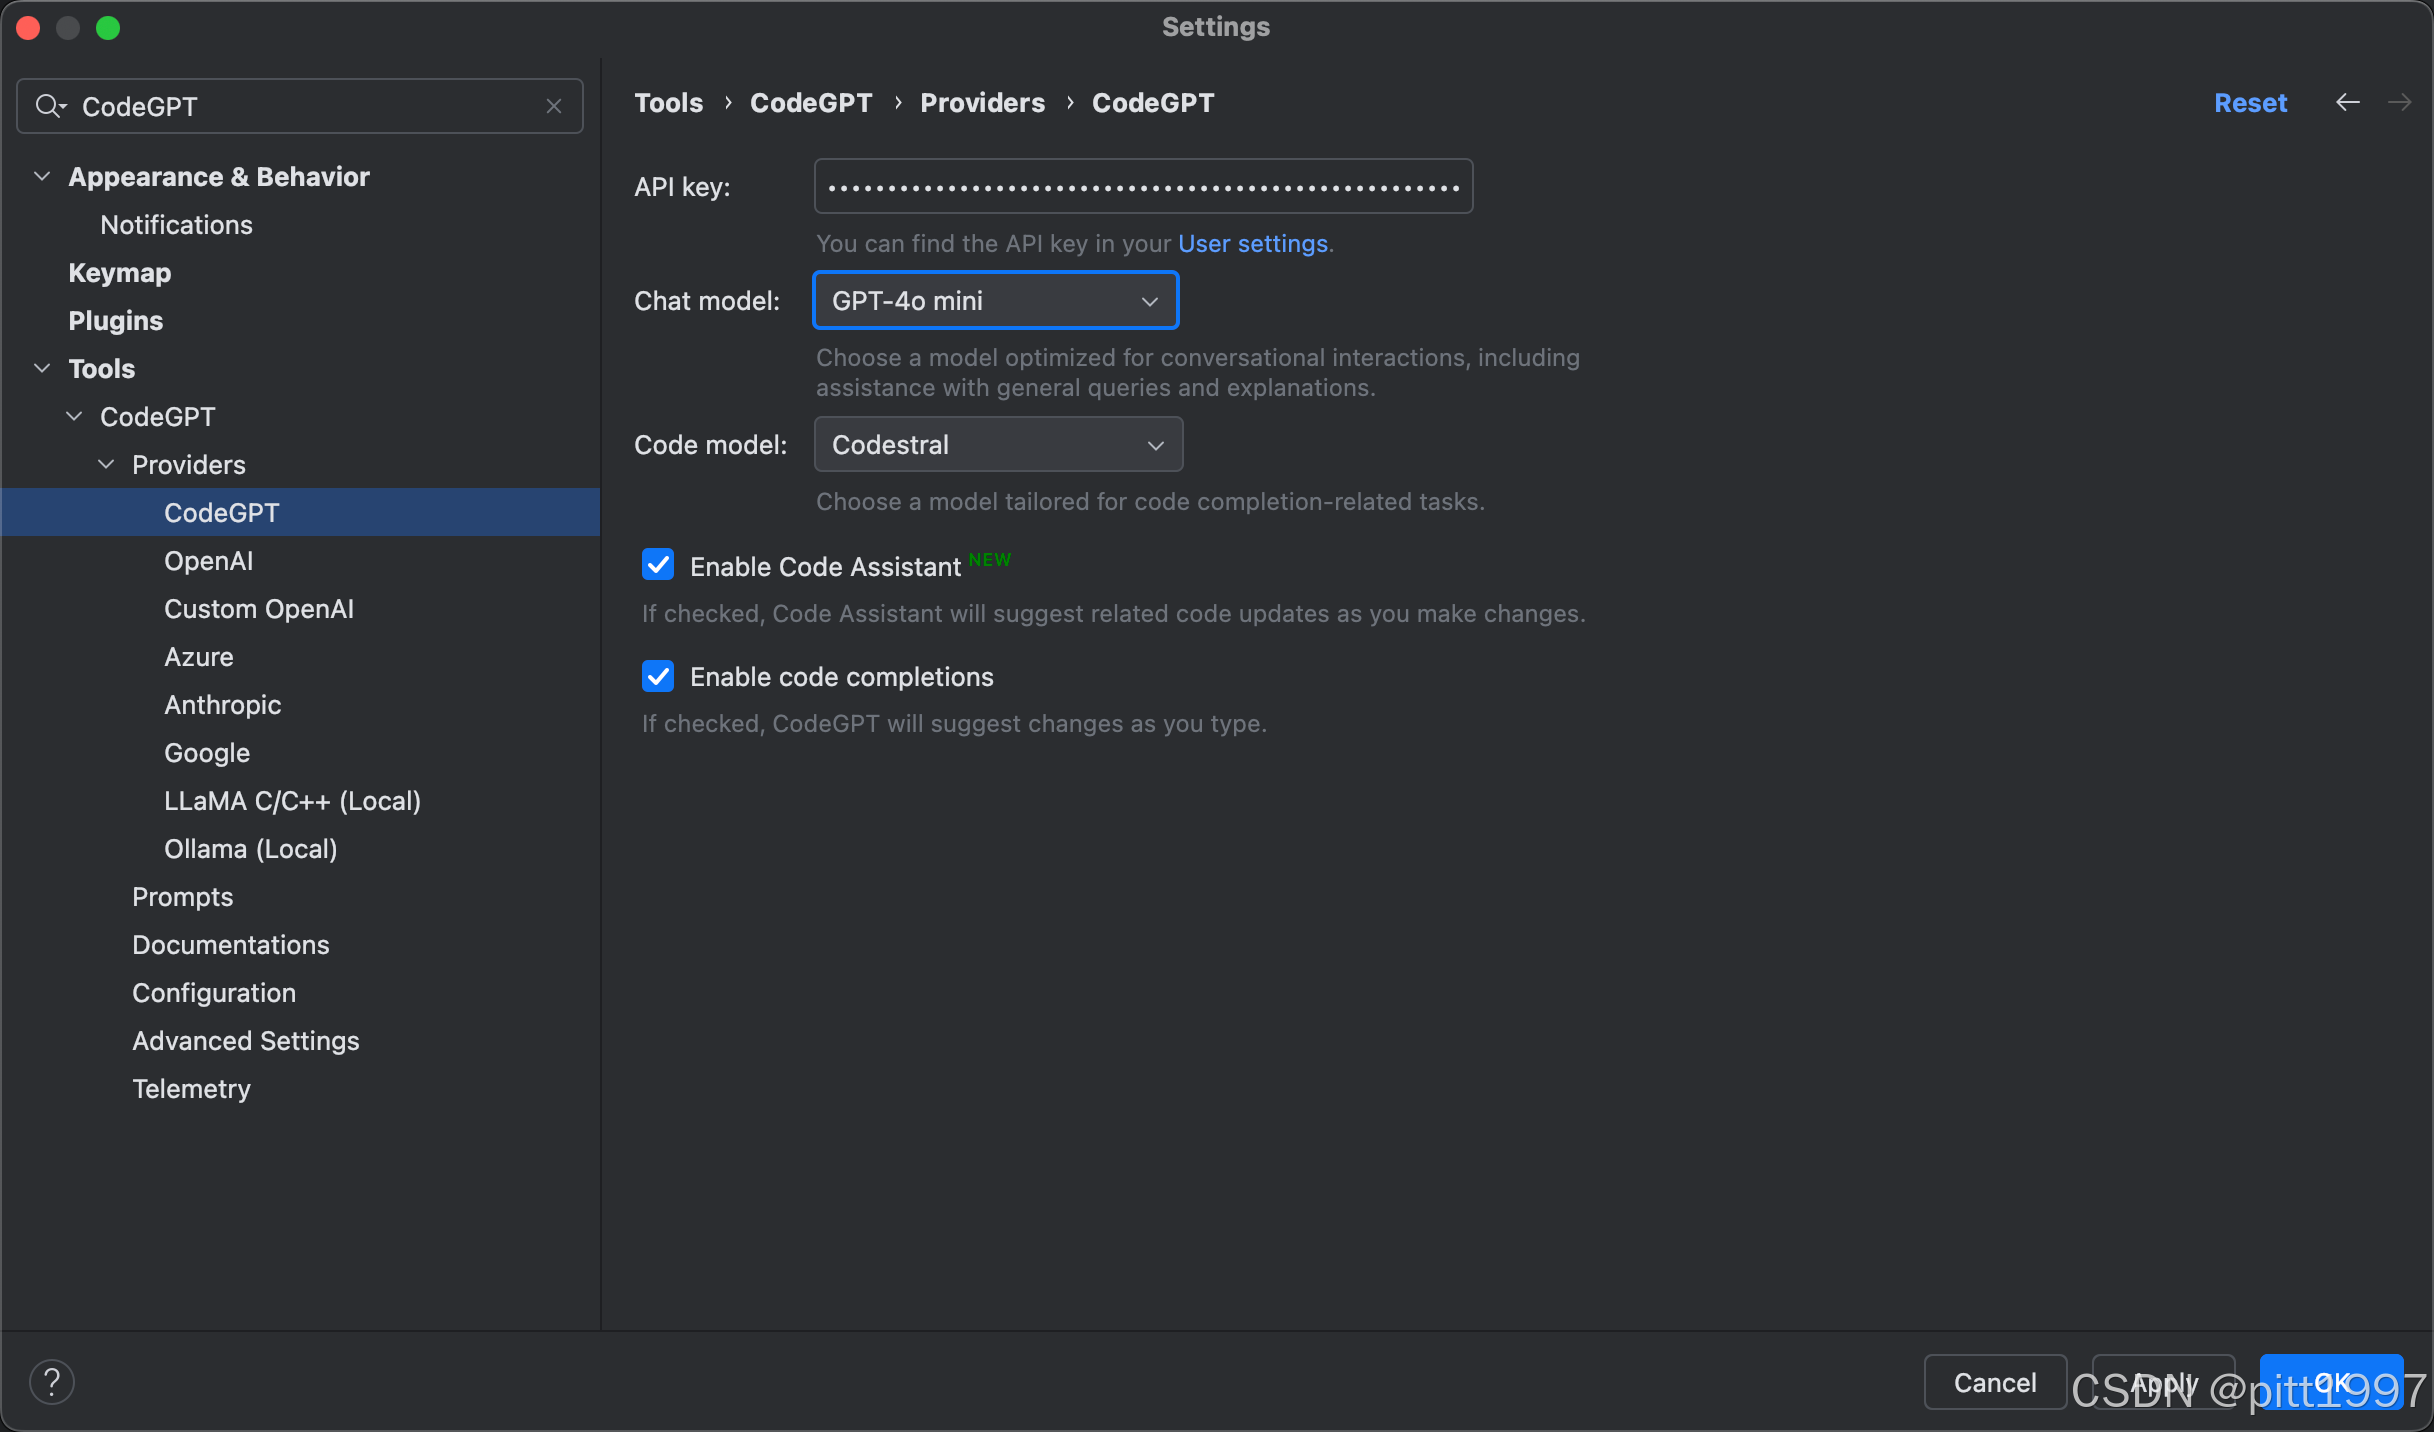Click the yellow minimize button in title bar
The image size is (2434, 1432).
click(68, 28)
